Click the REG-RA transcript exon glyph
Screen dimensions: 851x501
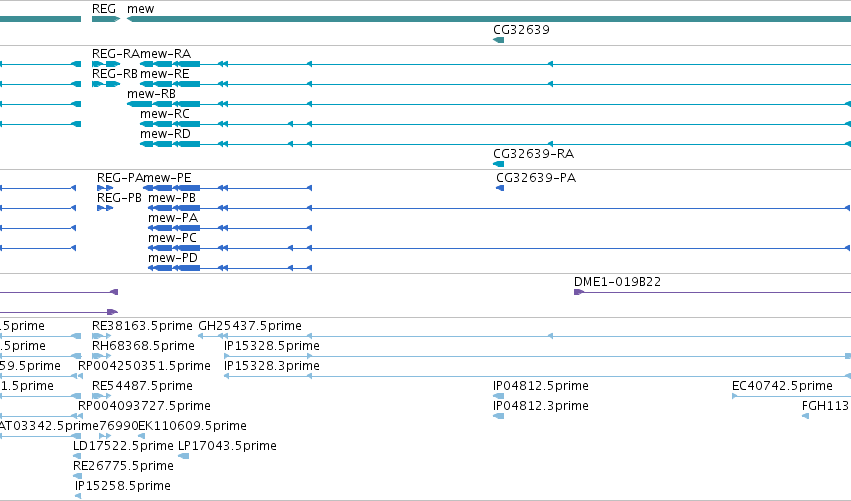(106, 64)
